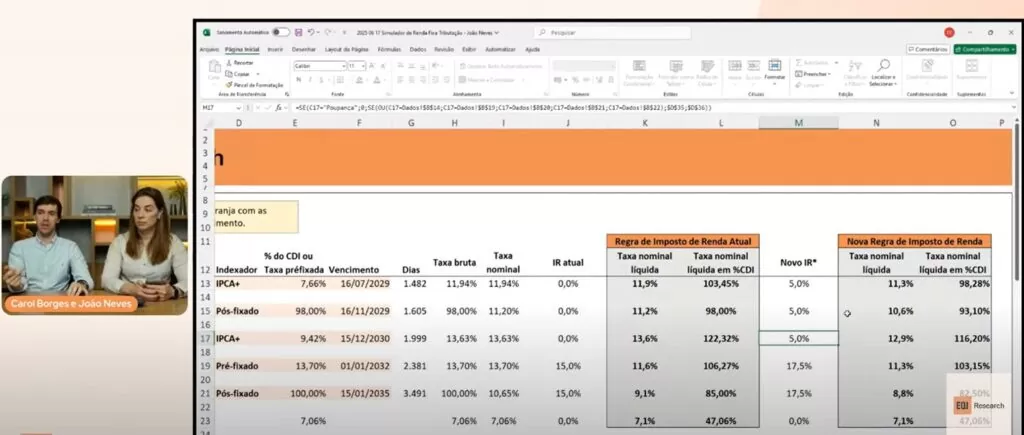Image resolution: width=1024 pixels, height=435 pixels.
Task: Select the Pré-fixado indexador cell
Action: [237, 366]
